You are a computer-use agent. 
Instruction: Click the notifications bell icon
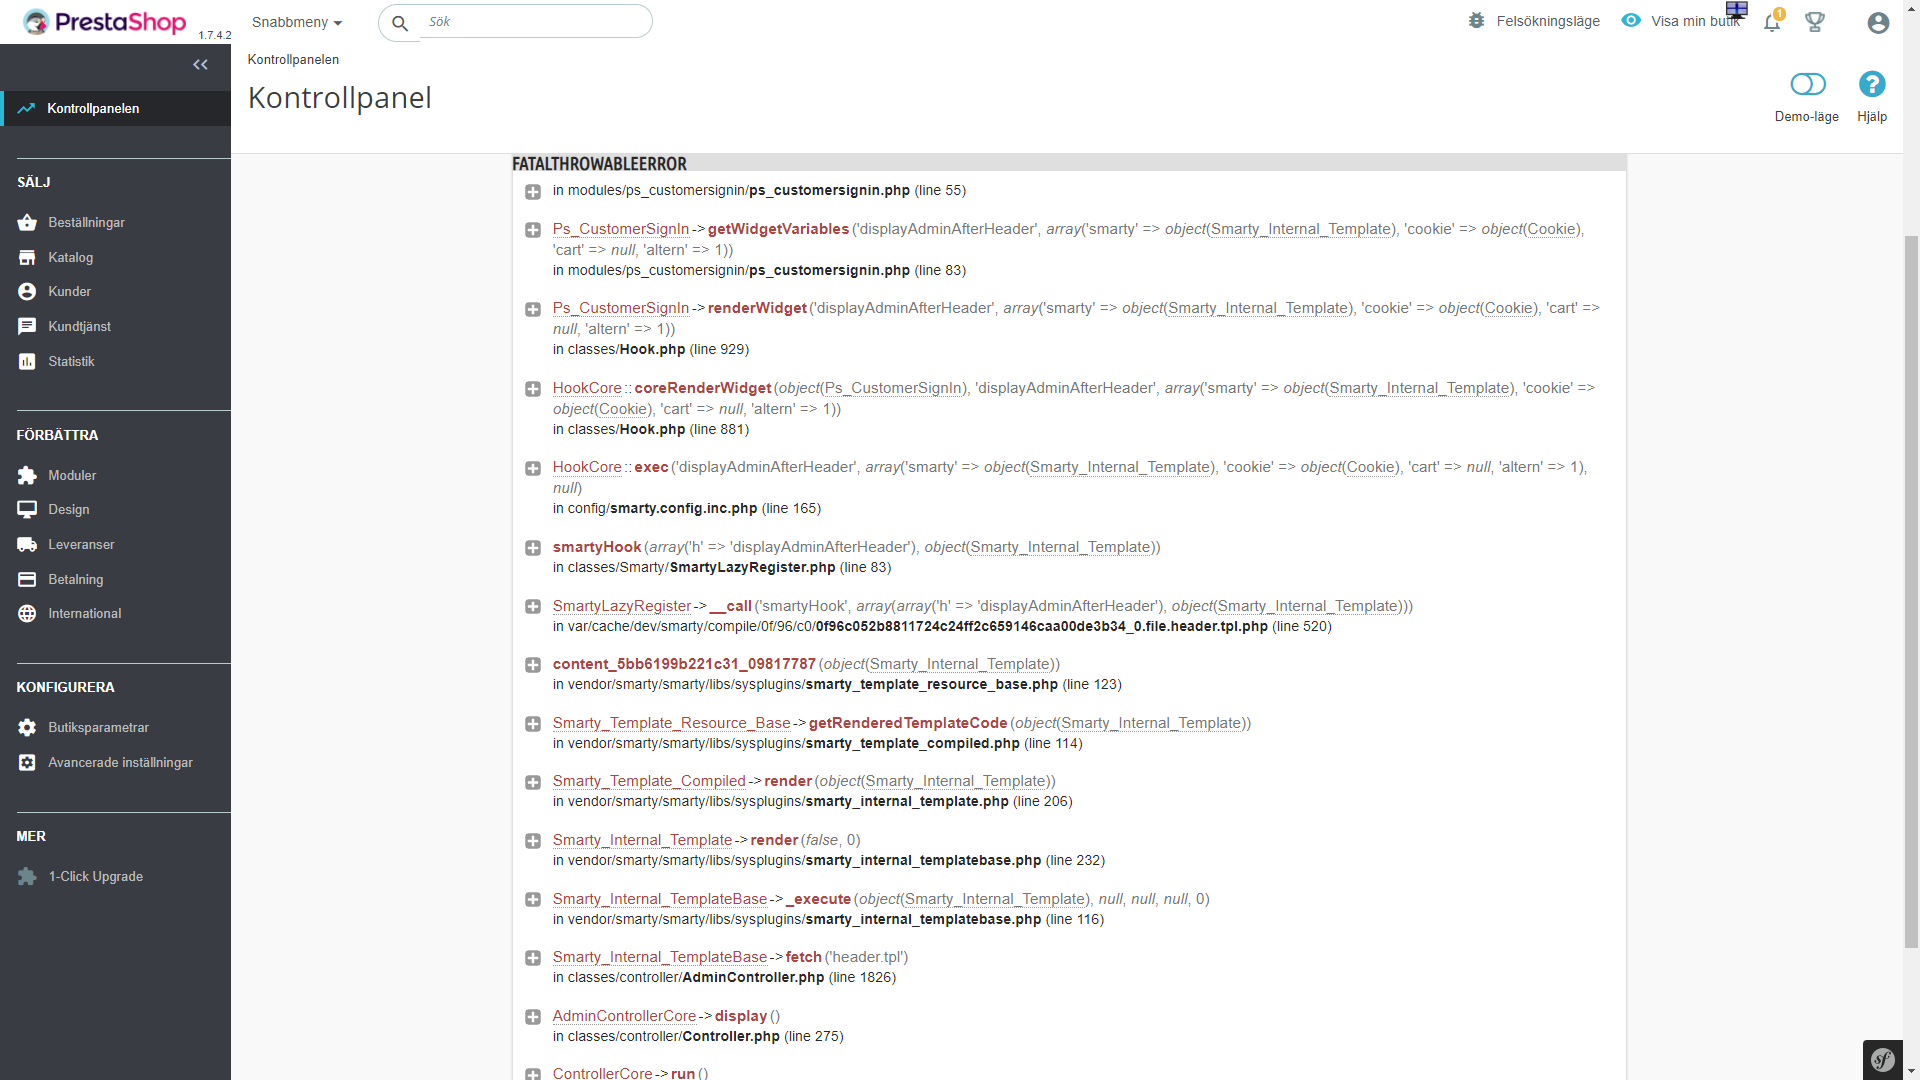click(x=1772, y=22)
